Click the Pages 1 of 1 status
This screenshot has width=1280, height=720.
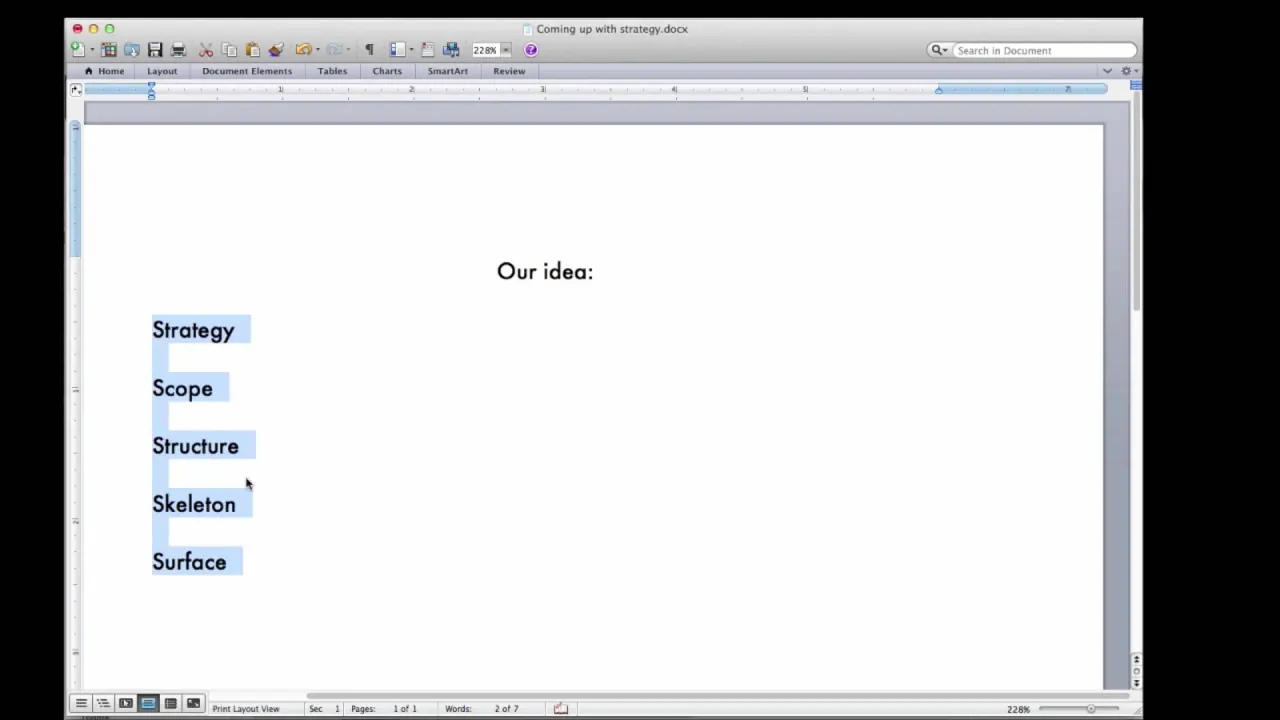coord(383,709)
